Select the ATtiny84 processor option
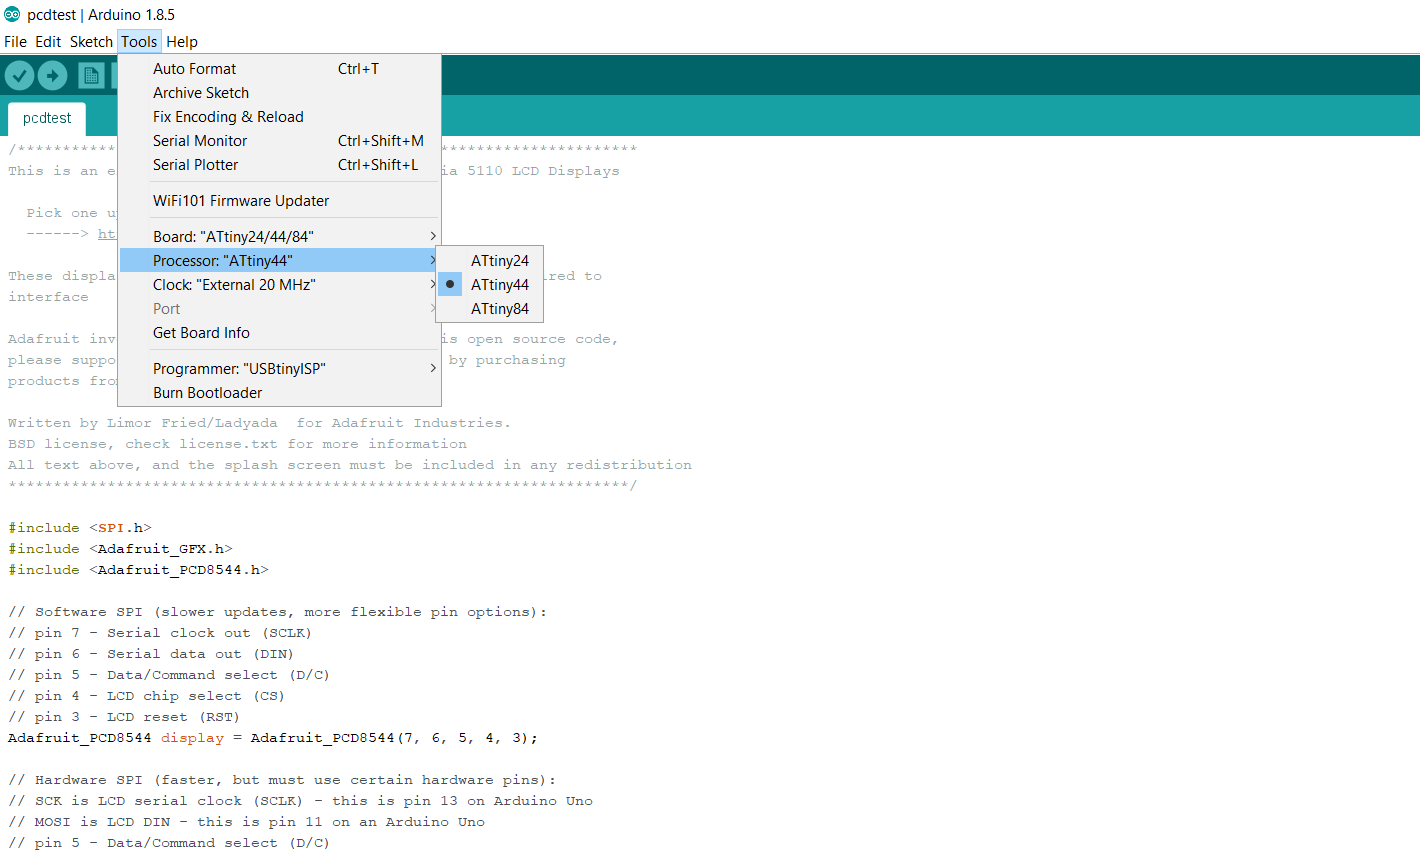Viewport: 1420px width, 855px height. tap(490, 309)
